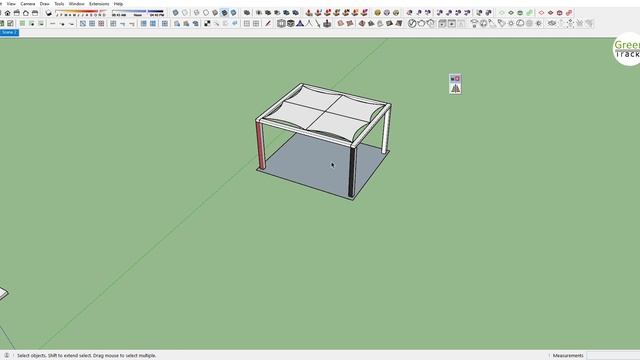
Task: Adjust the shadow date slider by month
Action: click(x=81, y=13)
